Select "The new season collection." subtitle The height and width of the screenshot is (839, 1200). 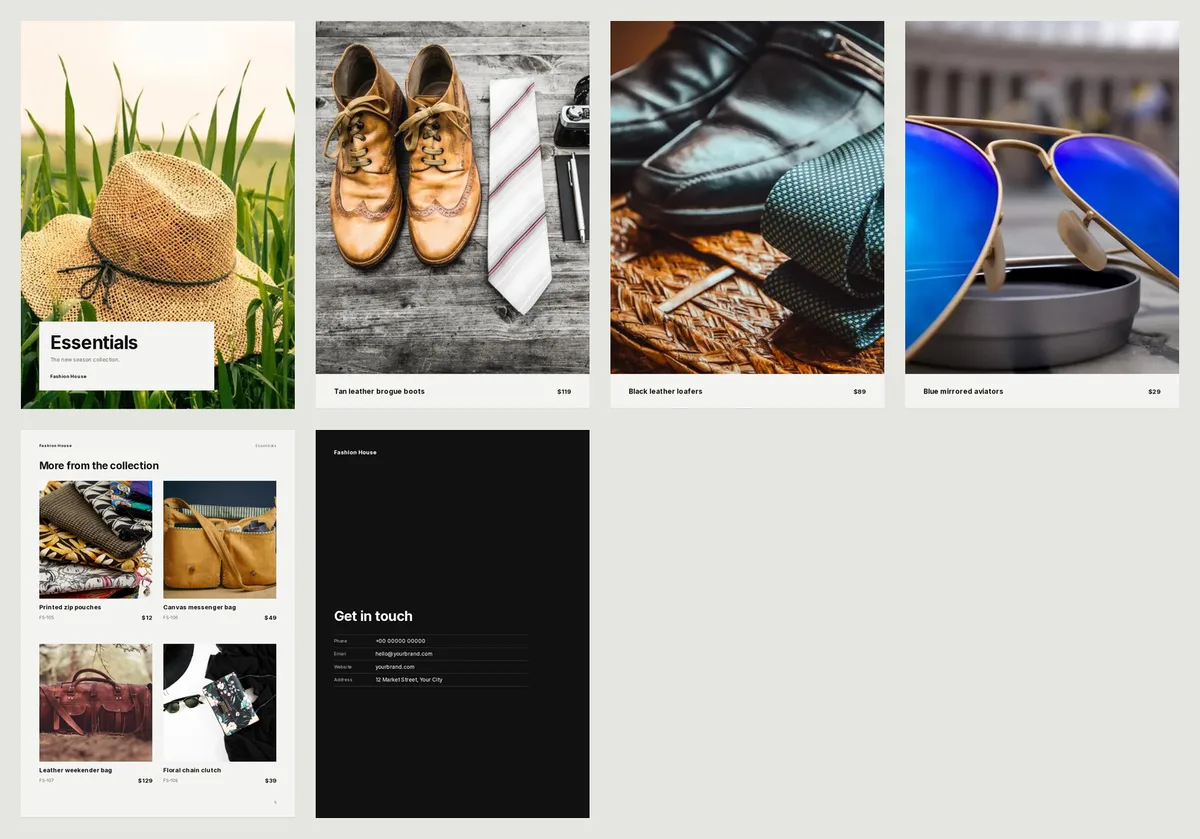click(85, 360)
